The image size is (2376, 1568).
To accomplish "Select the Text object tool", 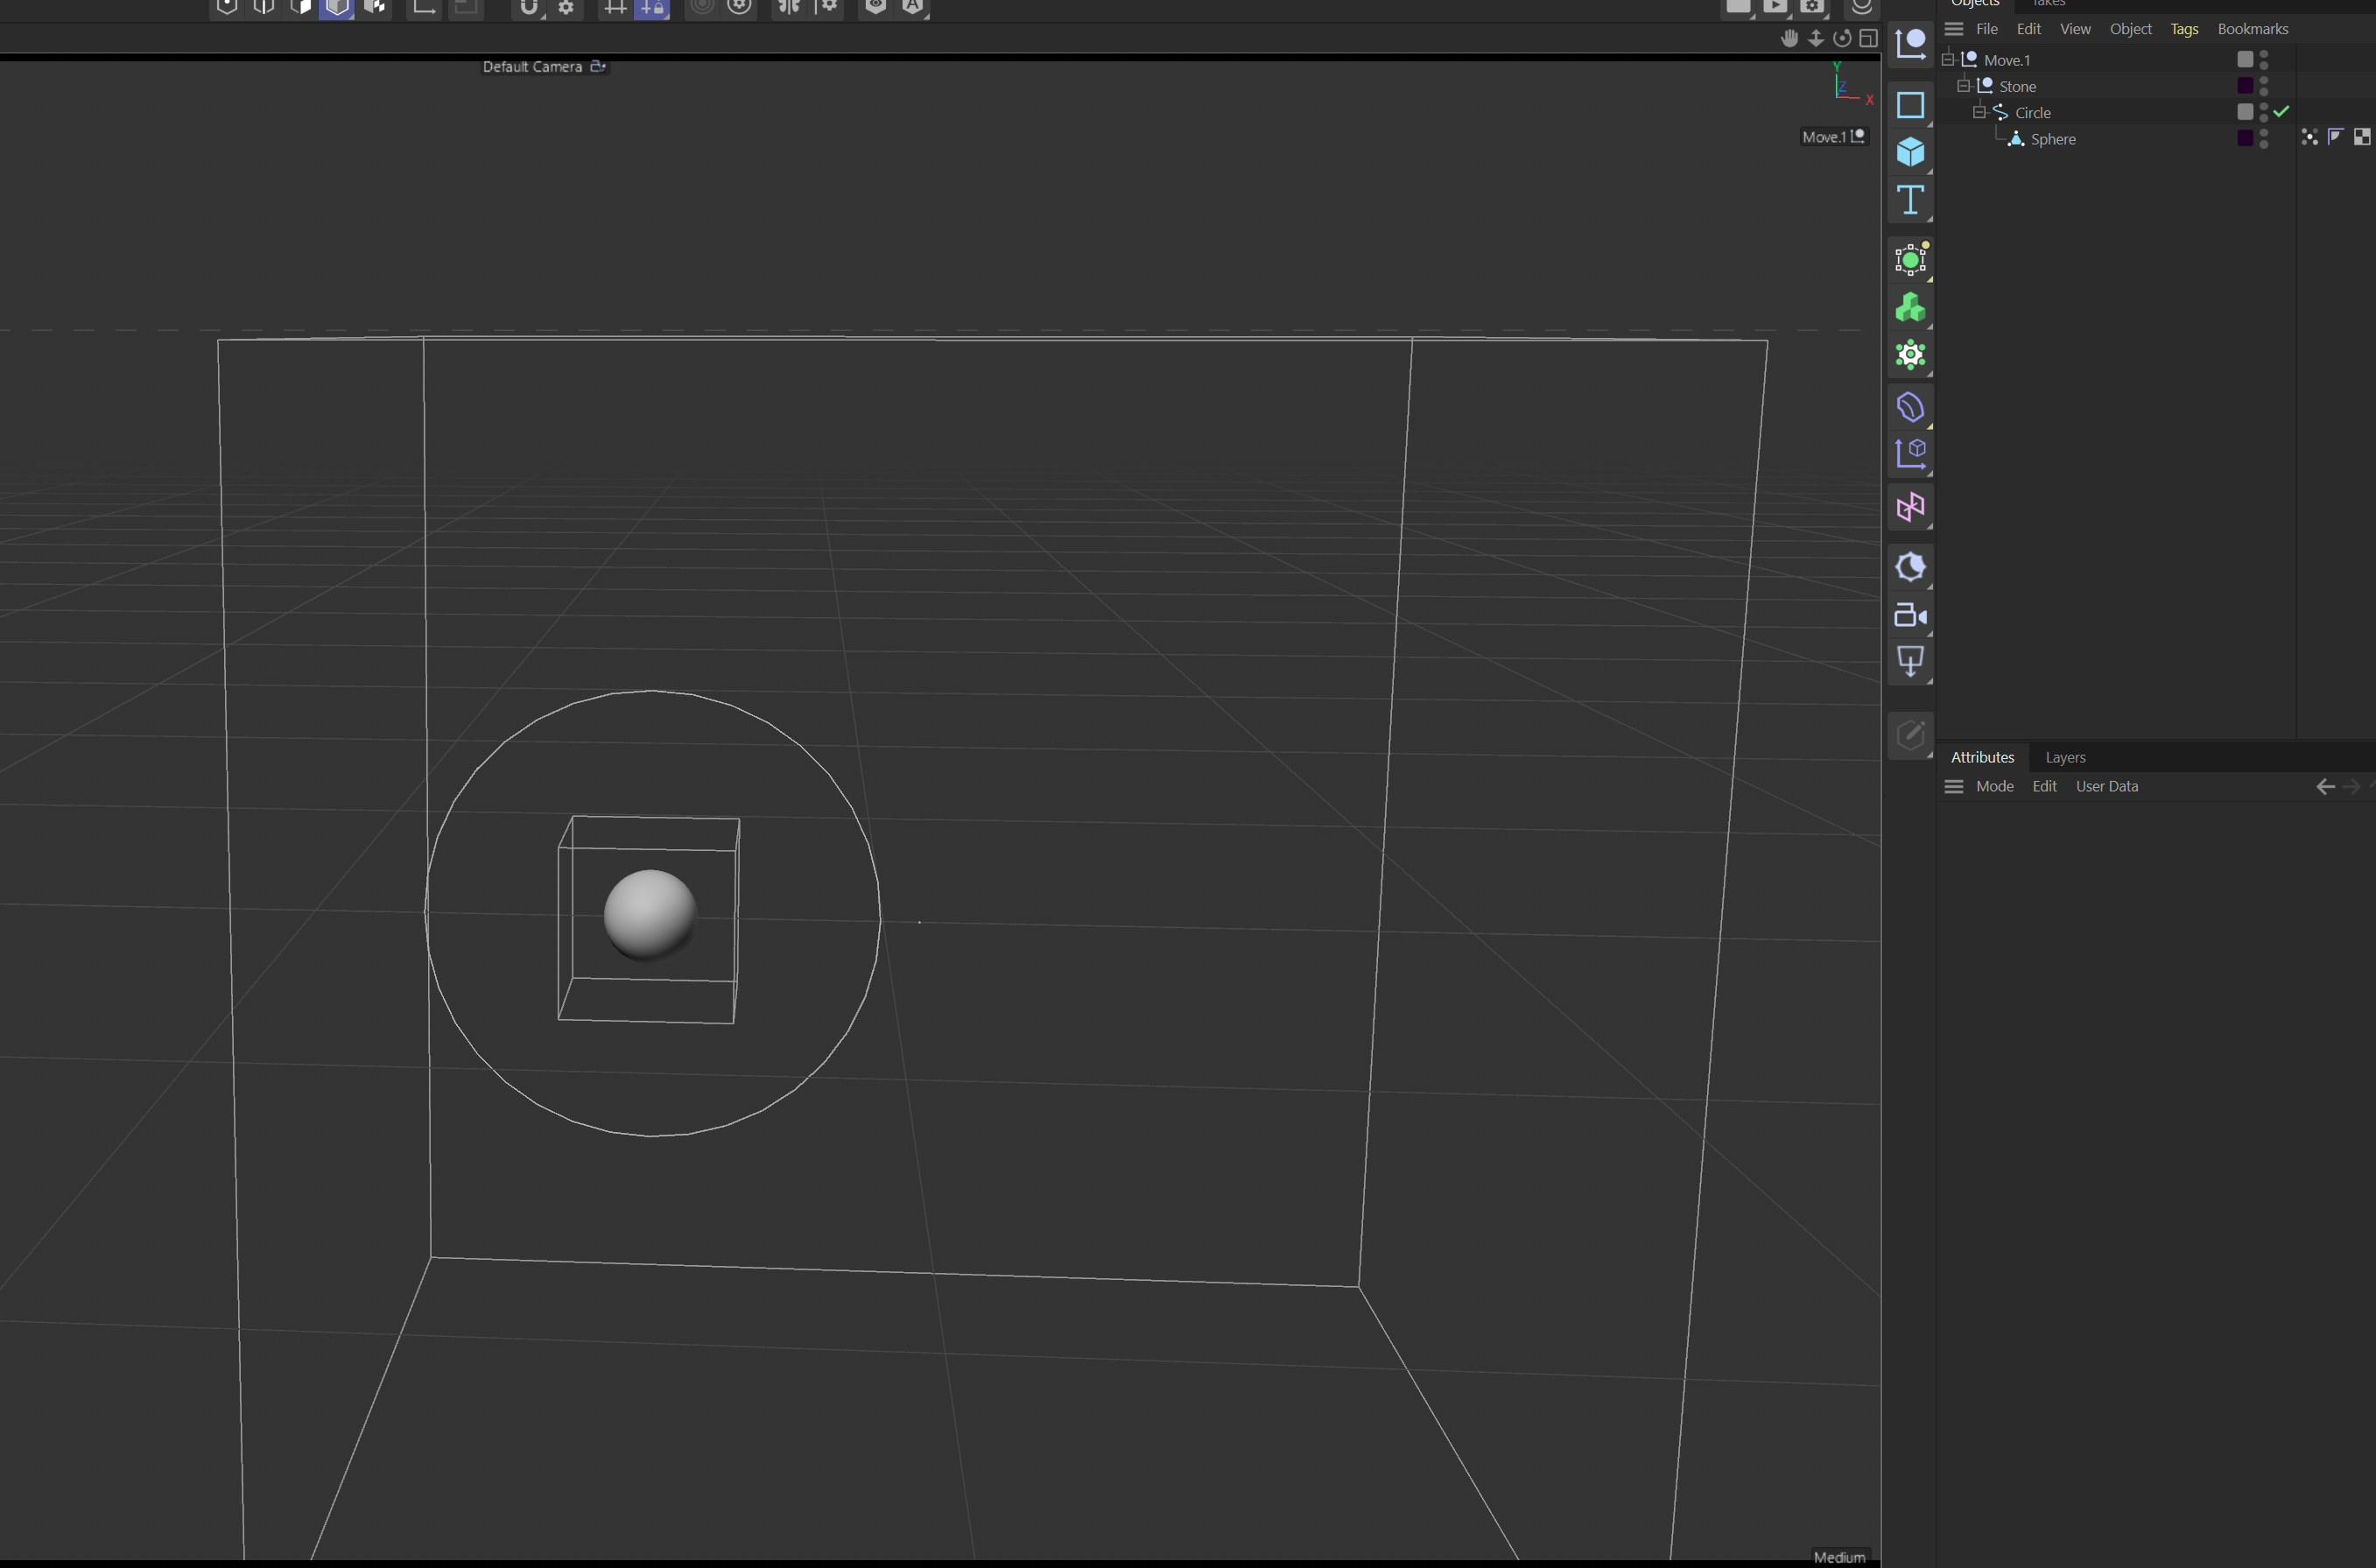I will tap(1910, 200).
